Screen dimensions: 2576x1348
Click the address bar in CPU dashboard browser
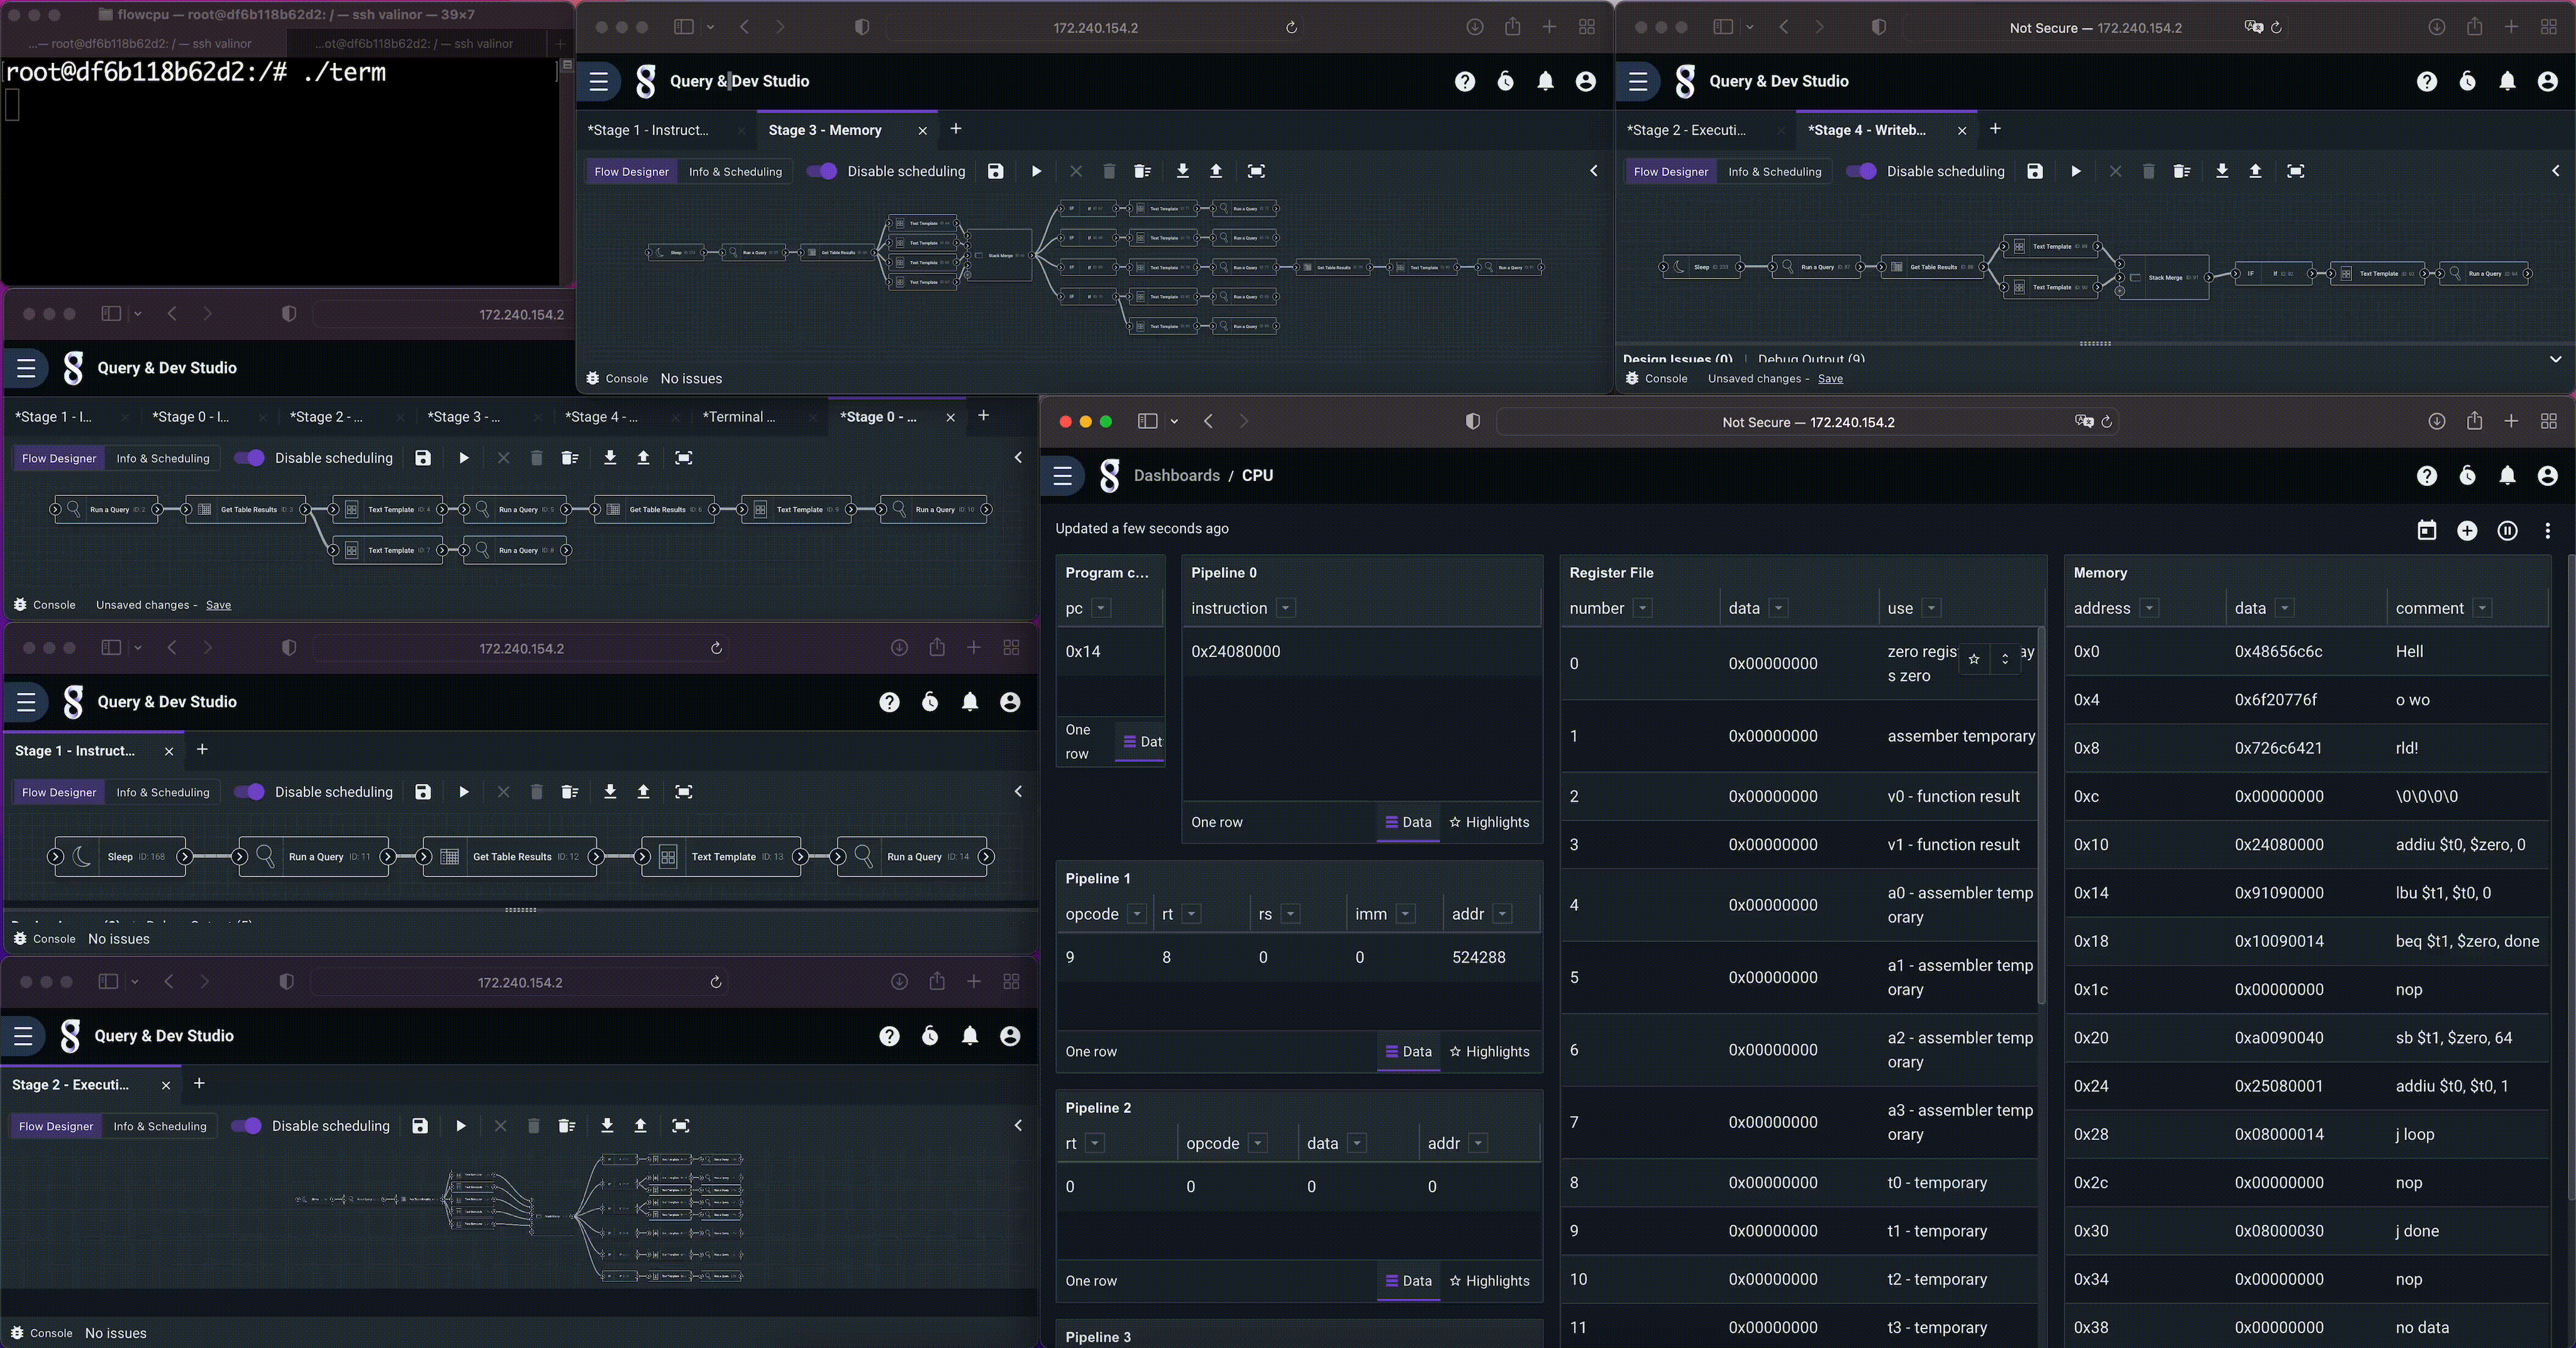pyautogui.click(x=1807, y=422)
